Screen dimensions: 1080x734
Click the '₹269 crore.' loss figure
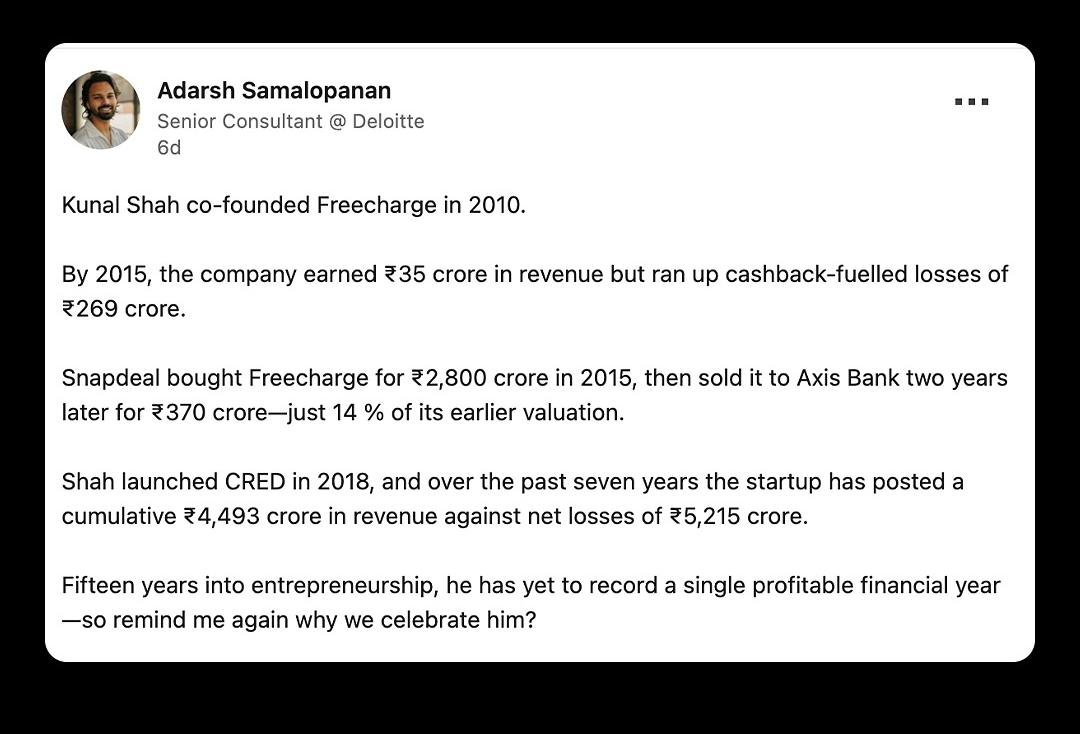tap(124, 308)
